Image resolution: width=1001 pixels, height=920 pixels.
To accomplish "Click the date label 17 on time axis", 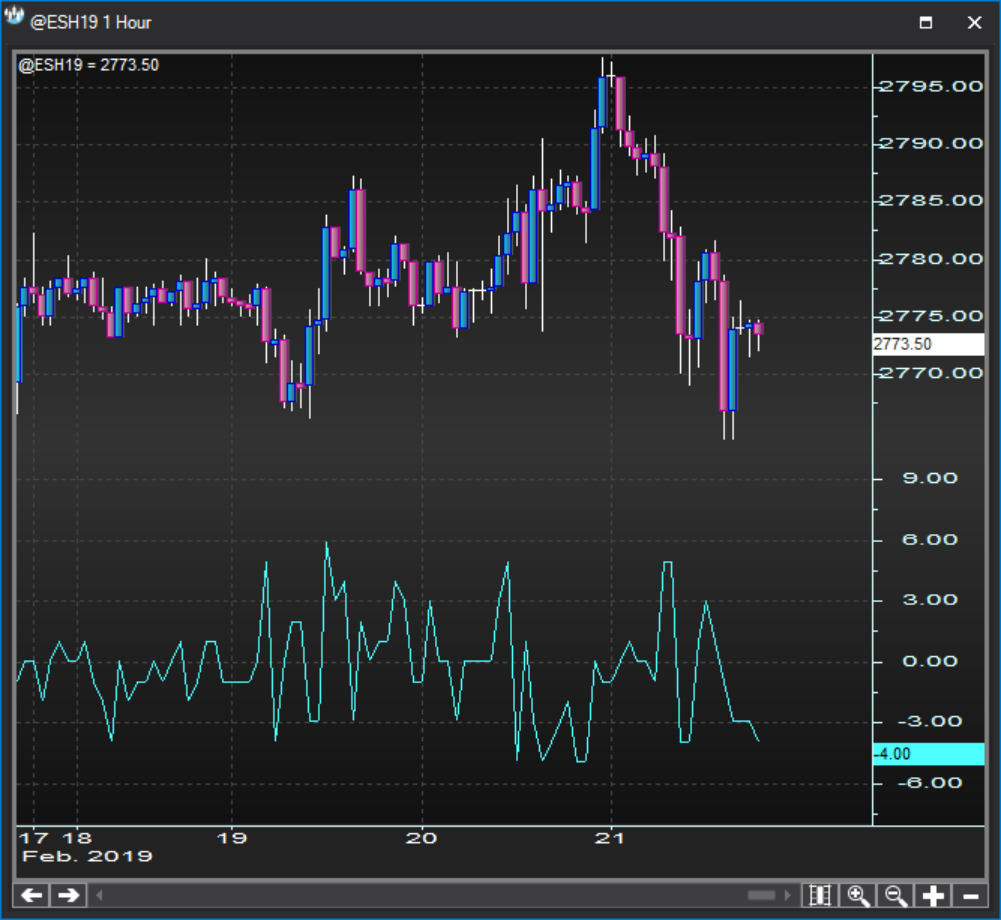I will pyautogui.click(x=34, y=838).
